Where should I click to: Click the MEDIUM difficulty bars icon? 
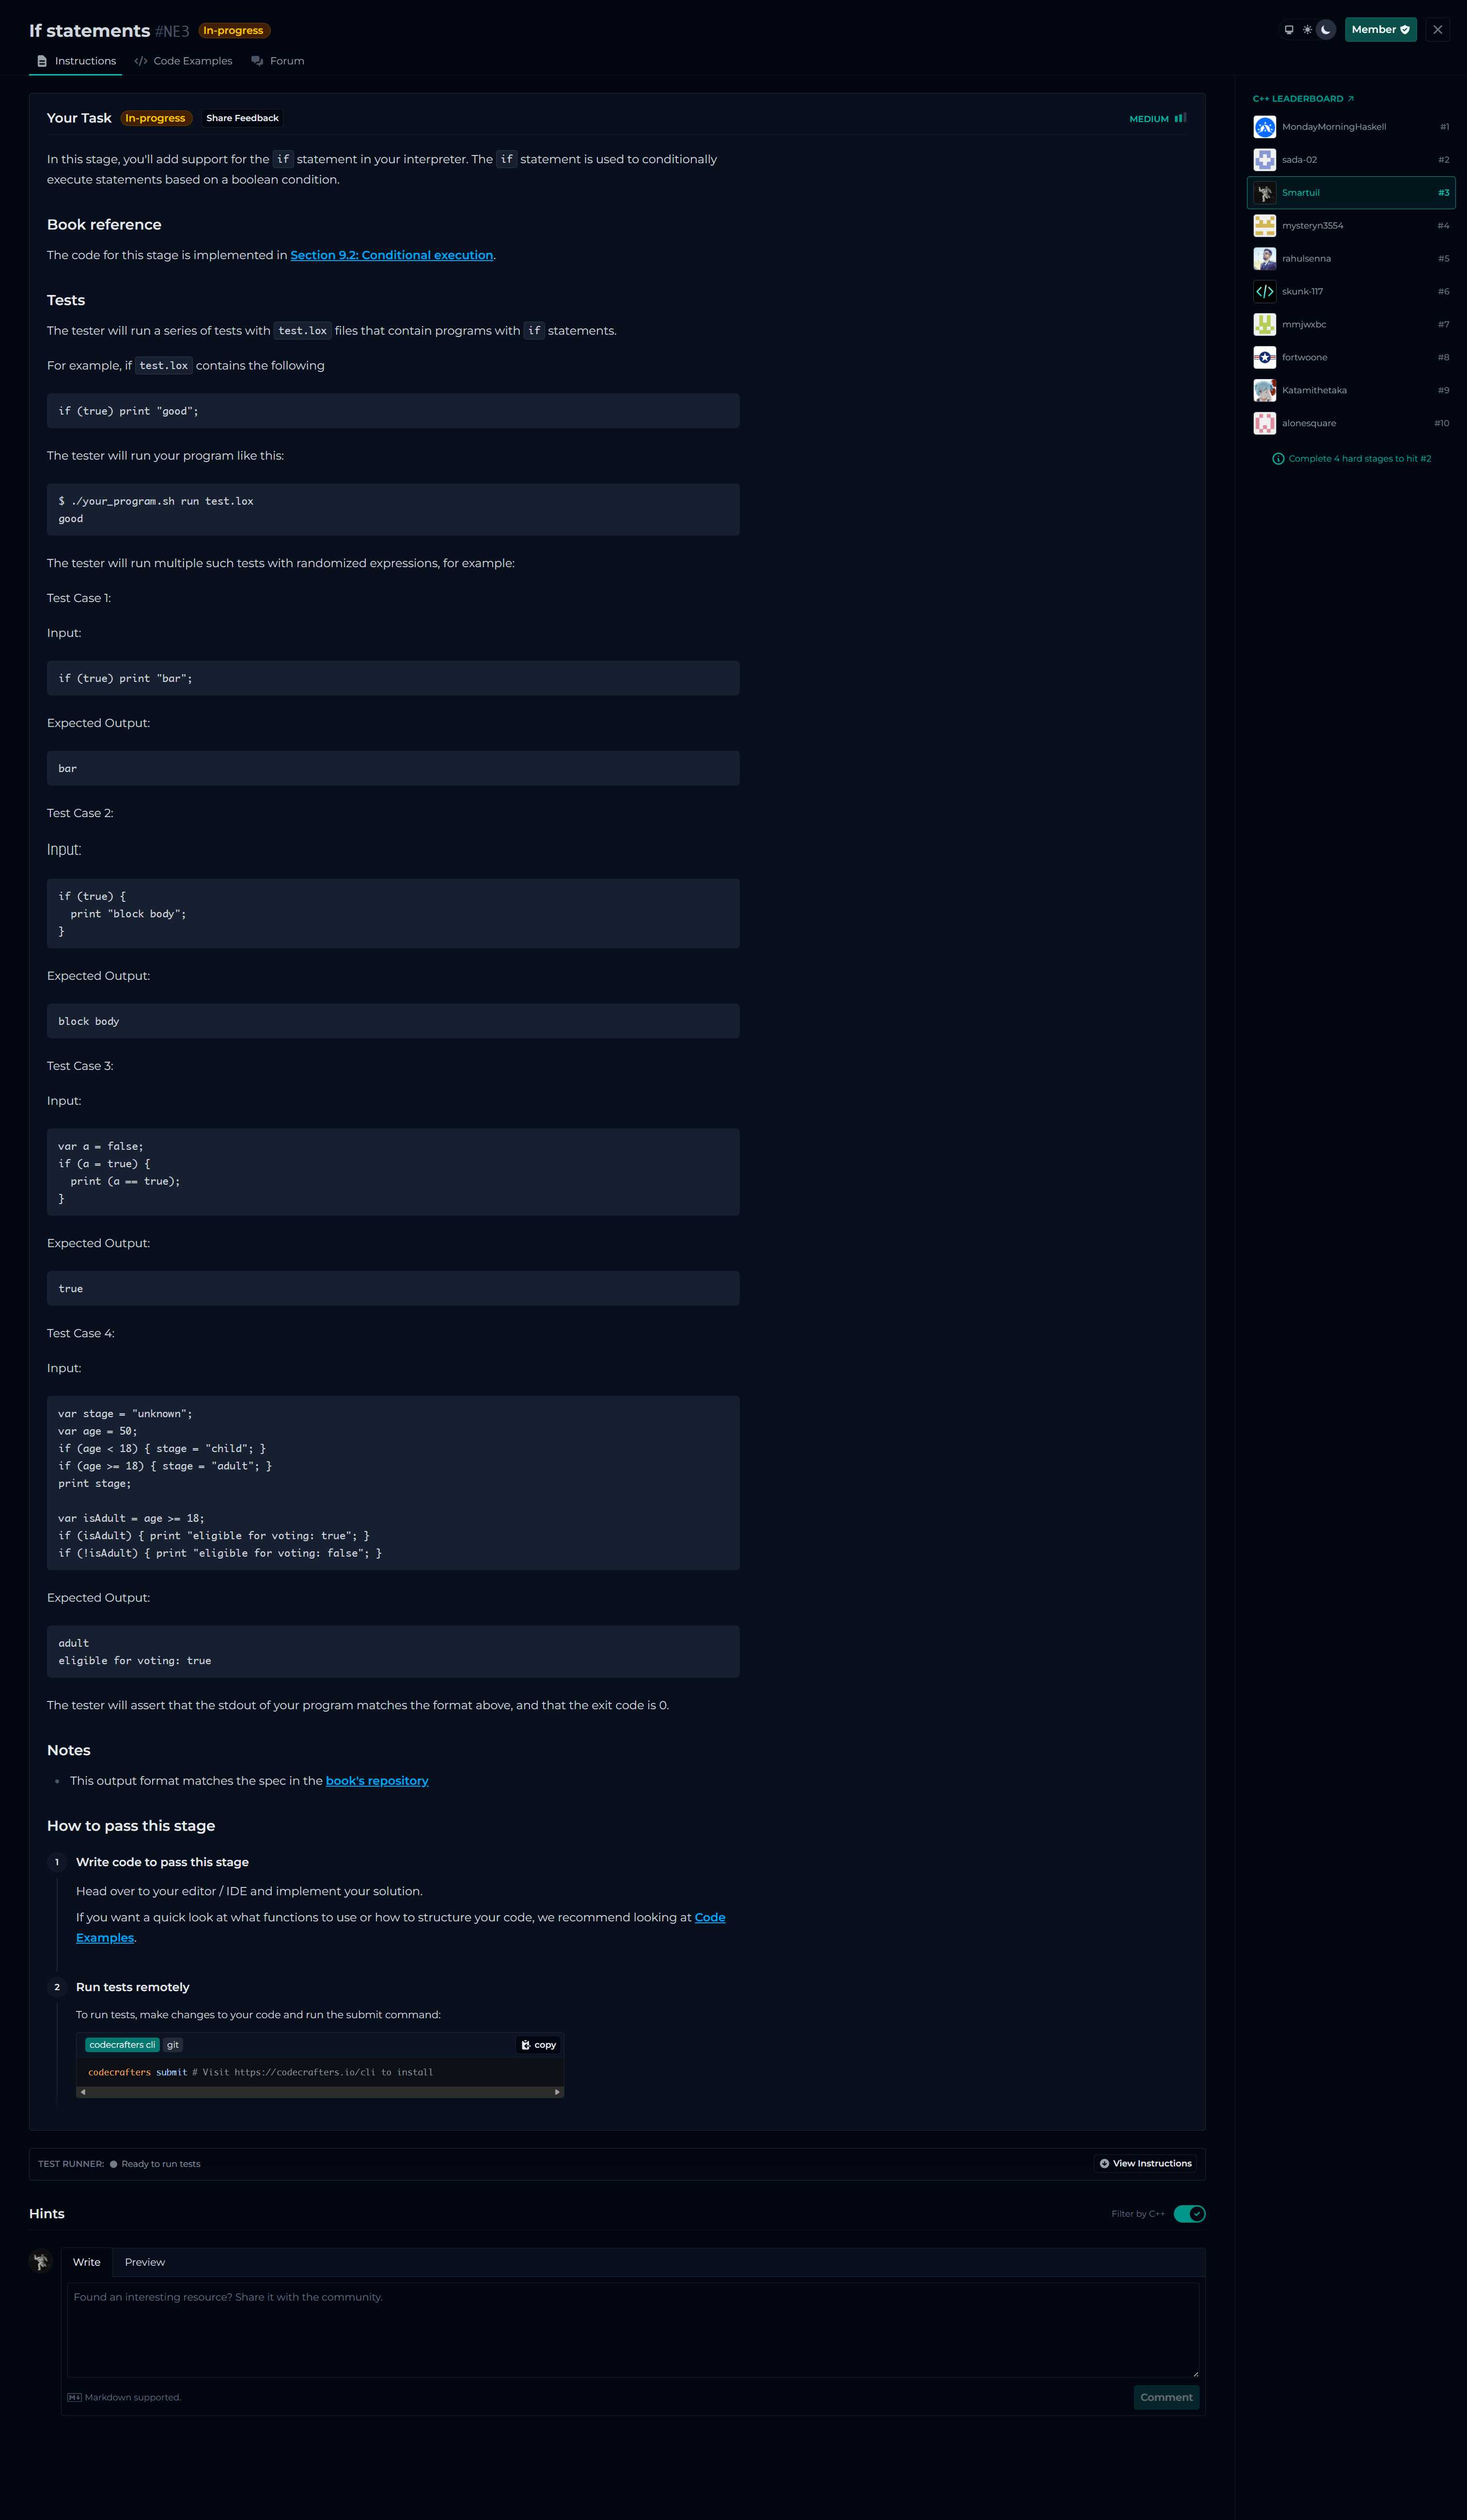[x=1180, y=118]
